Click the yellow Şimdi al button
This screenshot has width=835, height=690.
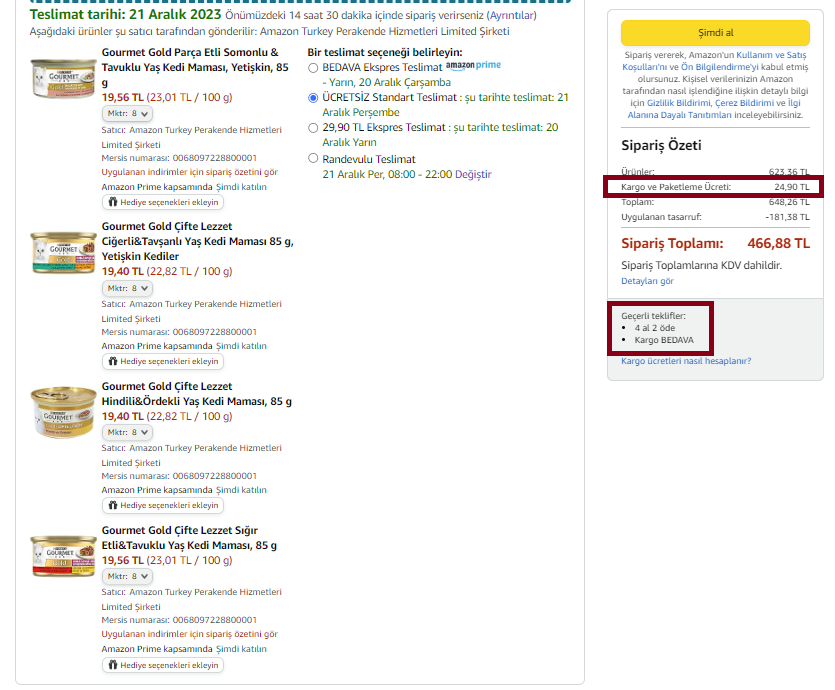point(715,33)
